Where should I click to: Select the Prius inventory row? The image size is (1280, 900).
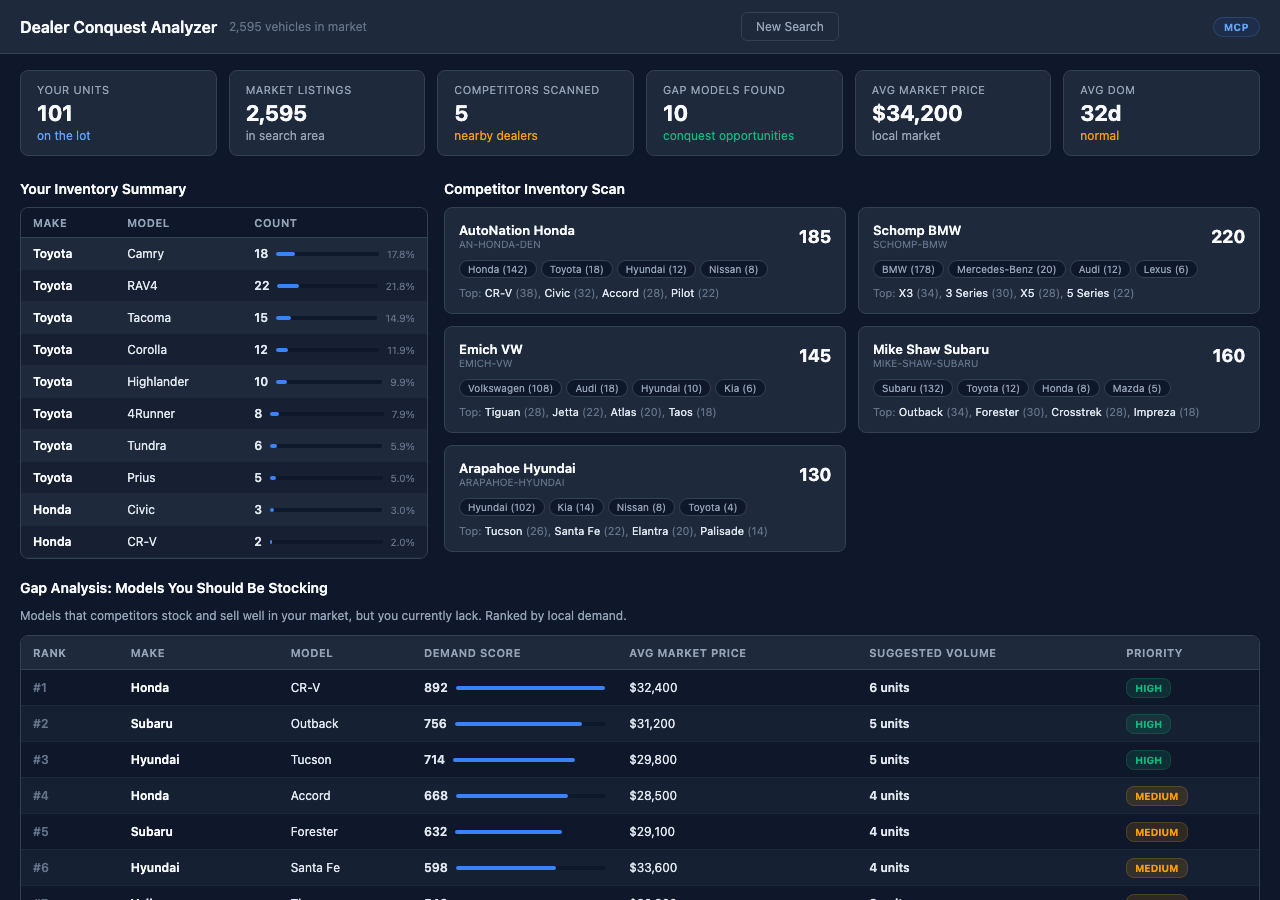point(224,478)
